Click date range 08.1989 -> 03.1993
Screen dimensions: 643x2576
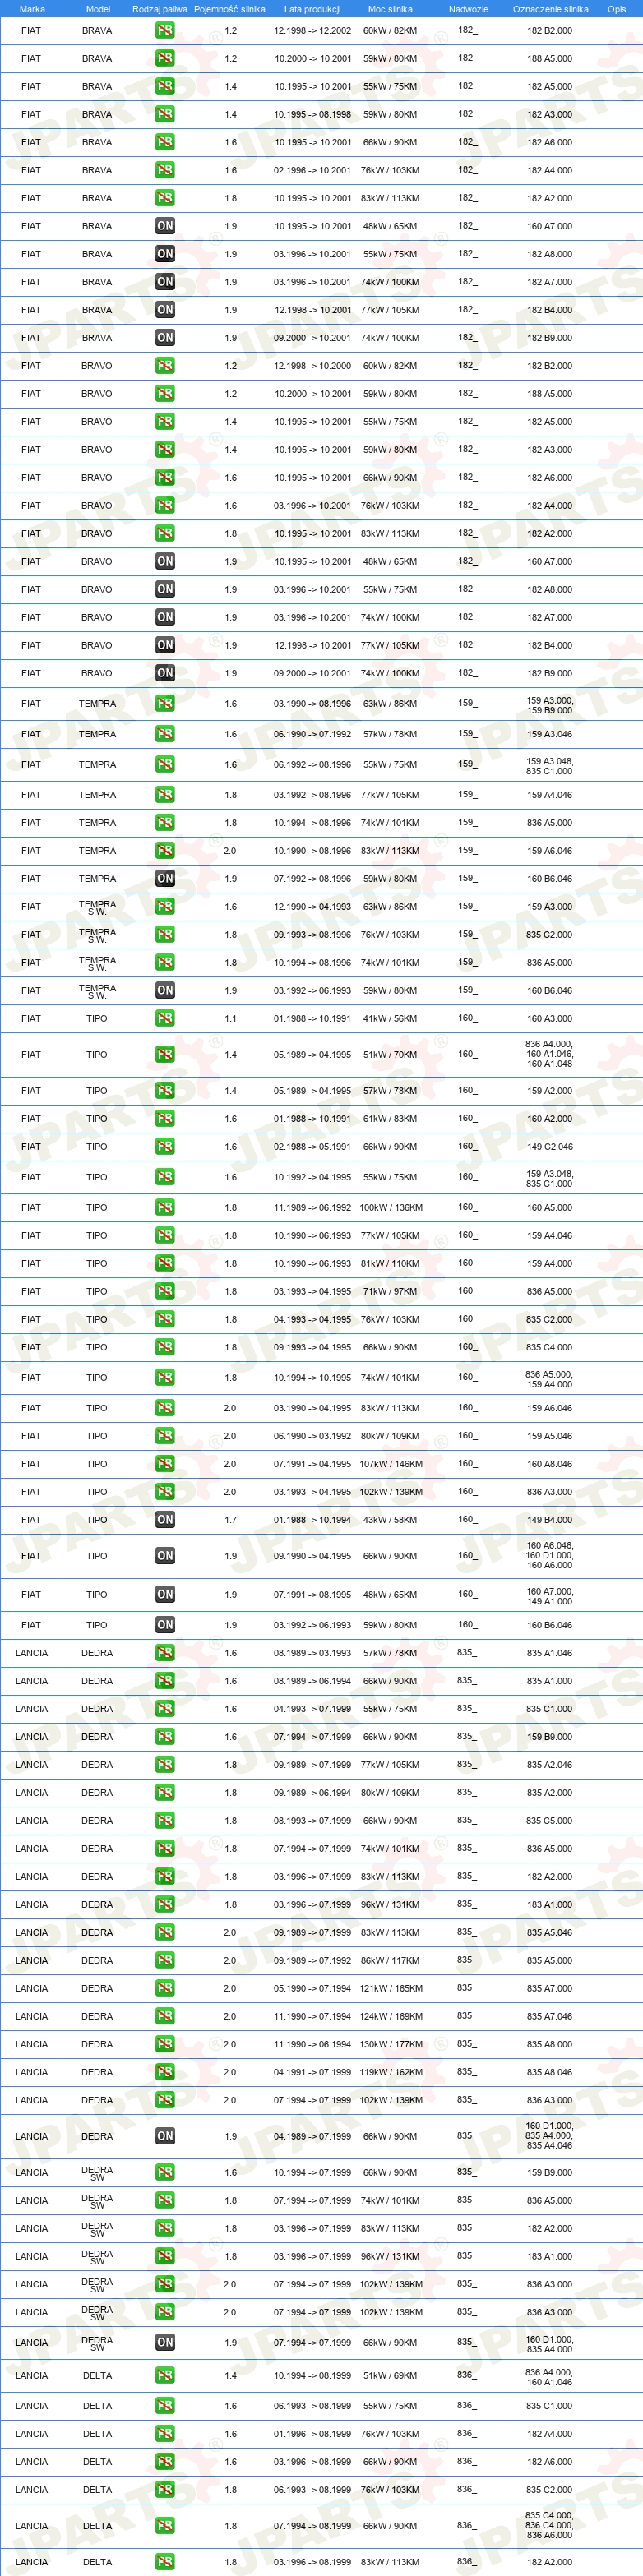(x=312, y=1653)
